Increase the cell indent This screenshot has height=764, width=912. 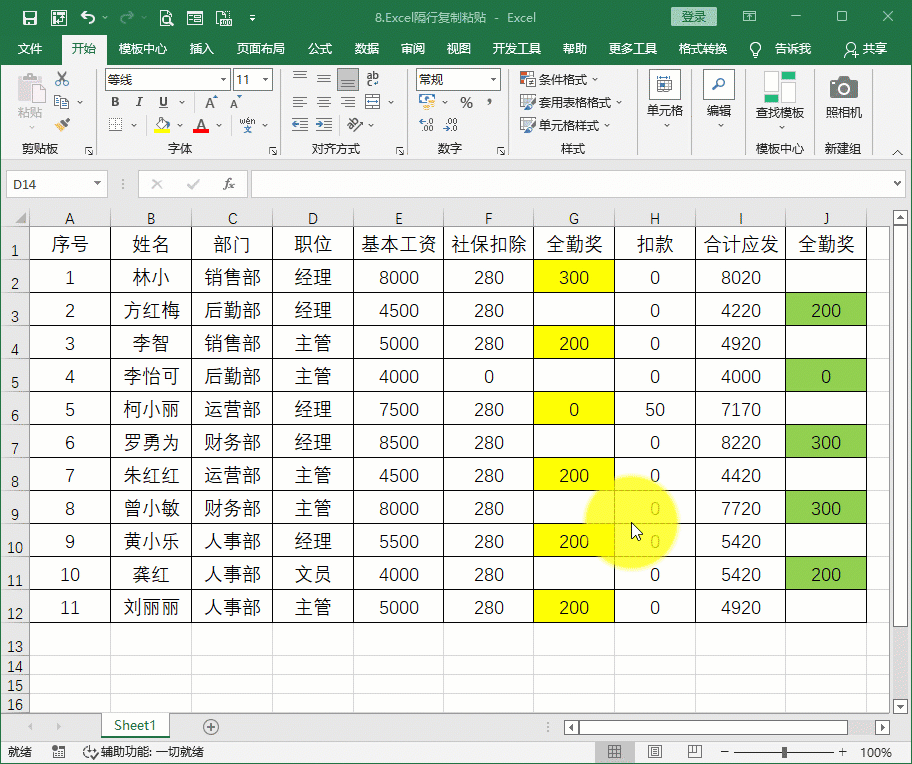point(324,124)
